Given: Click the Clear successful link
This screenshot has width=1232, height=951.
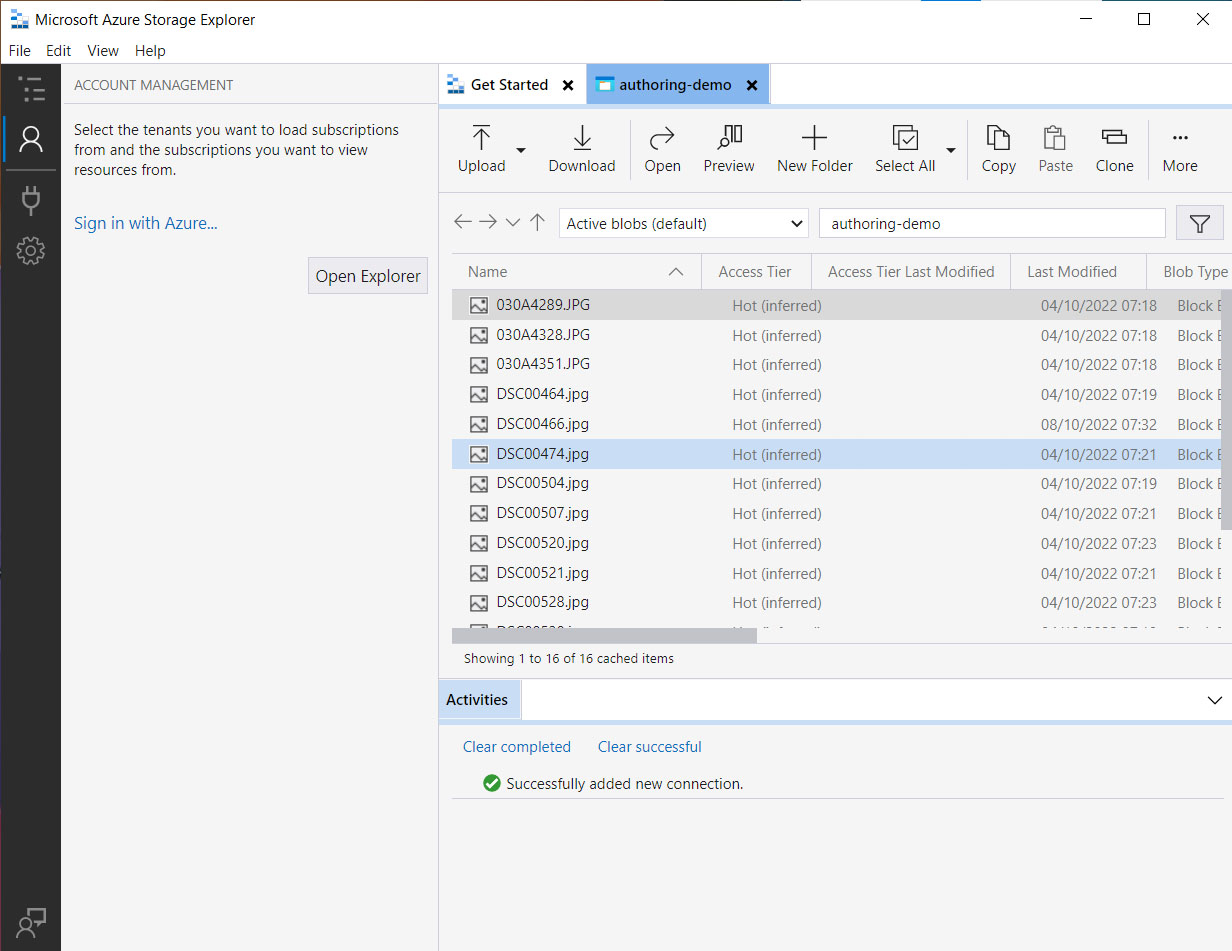Looking at the screenshot, I should click(x=650, y=747).
